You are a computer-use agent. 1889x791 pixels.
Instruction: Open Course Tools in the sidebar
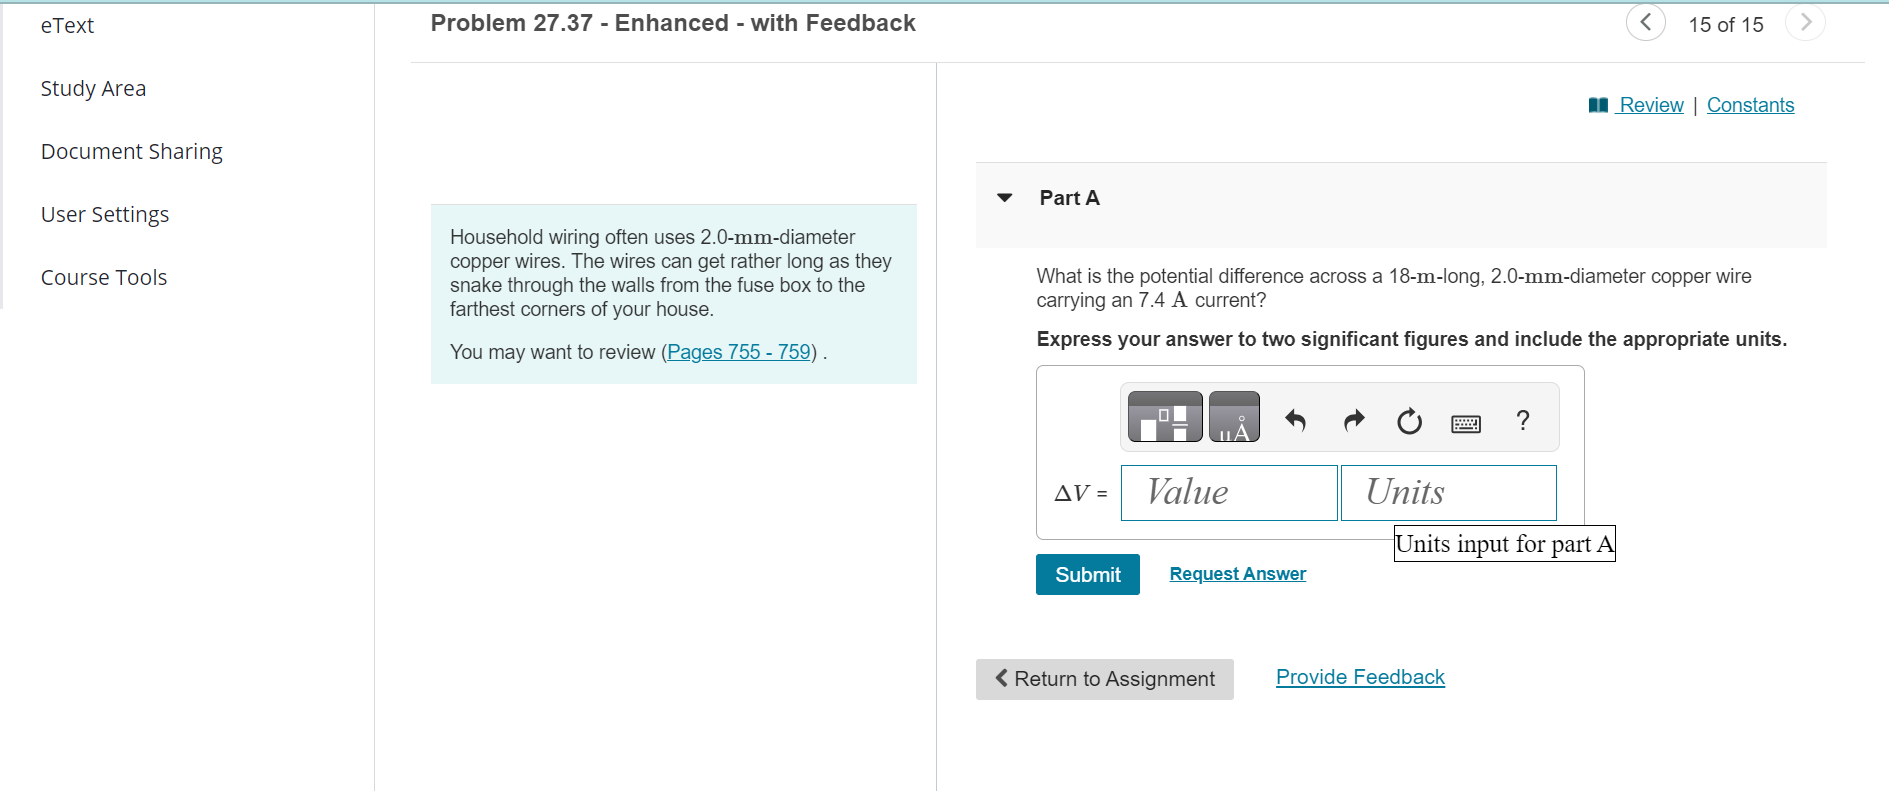tap(103, 277)
